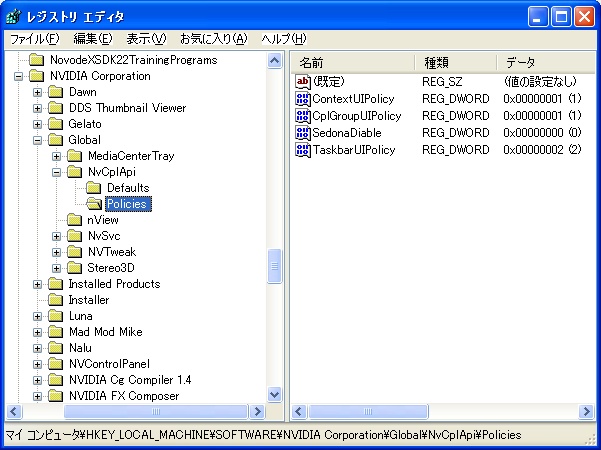Expand the NVTweak key
Screen dimensions: 601x450
coord(56,252)
